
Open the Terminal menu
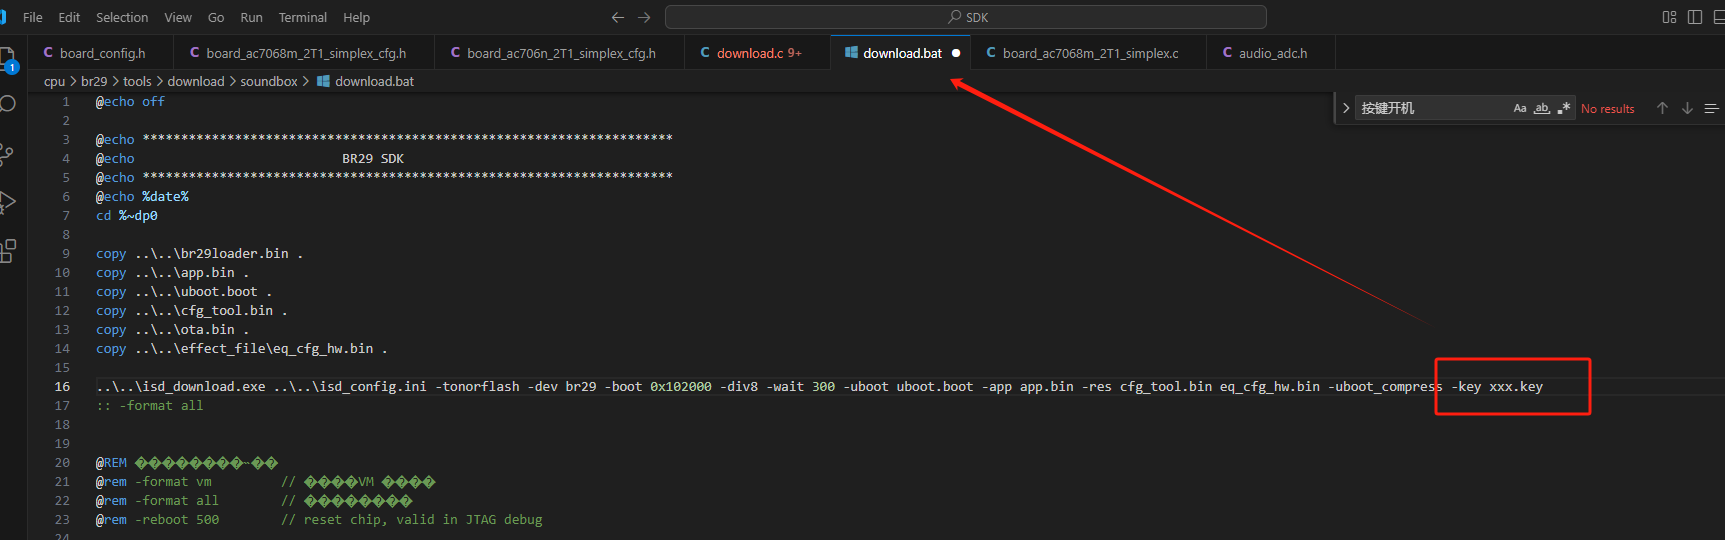(x=303, y=17)
